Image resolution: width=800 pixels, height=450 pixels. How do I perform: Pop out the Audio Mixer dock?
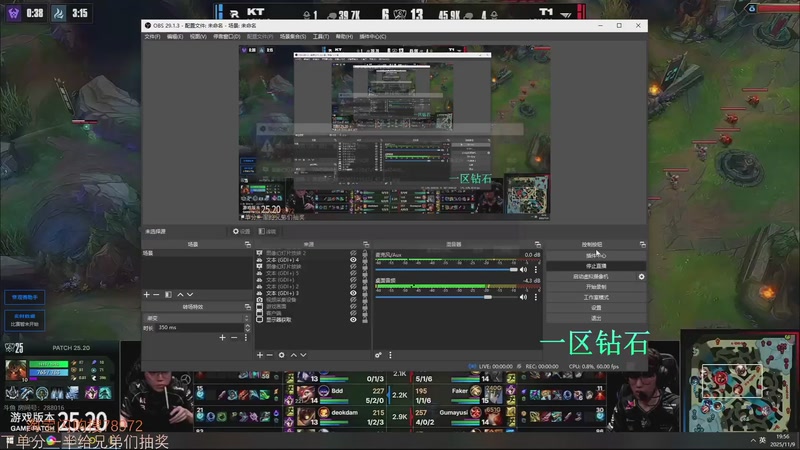[x=537, y=245]
